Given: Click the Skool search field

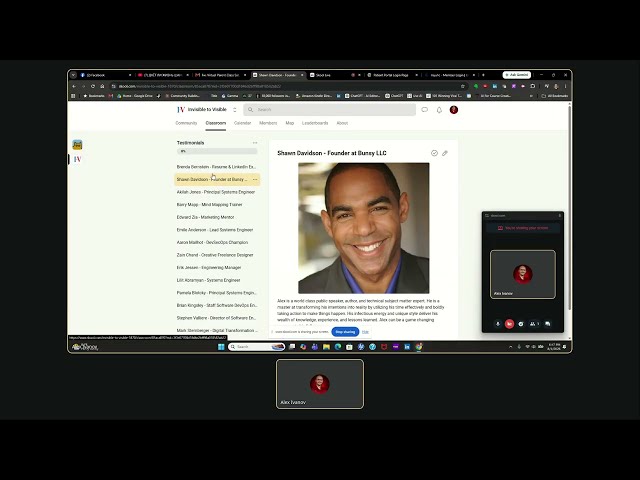Looking at the screenshot, I should pyautogui.click(x=330, y=110).
